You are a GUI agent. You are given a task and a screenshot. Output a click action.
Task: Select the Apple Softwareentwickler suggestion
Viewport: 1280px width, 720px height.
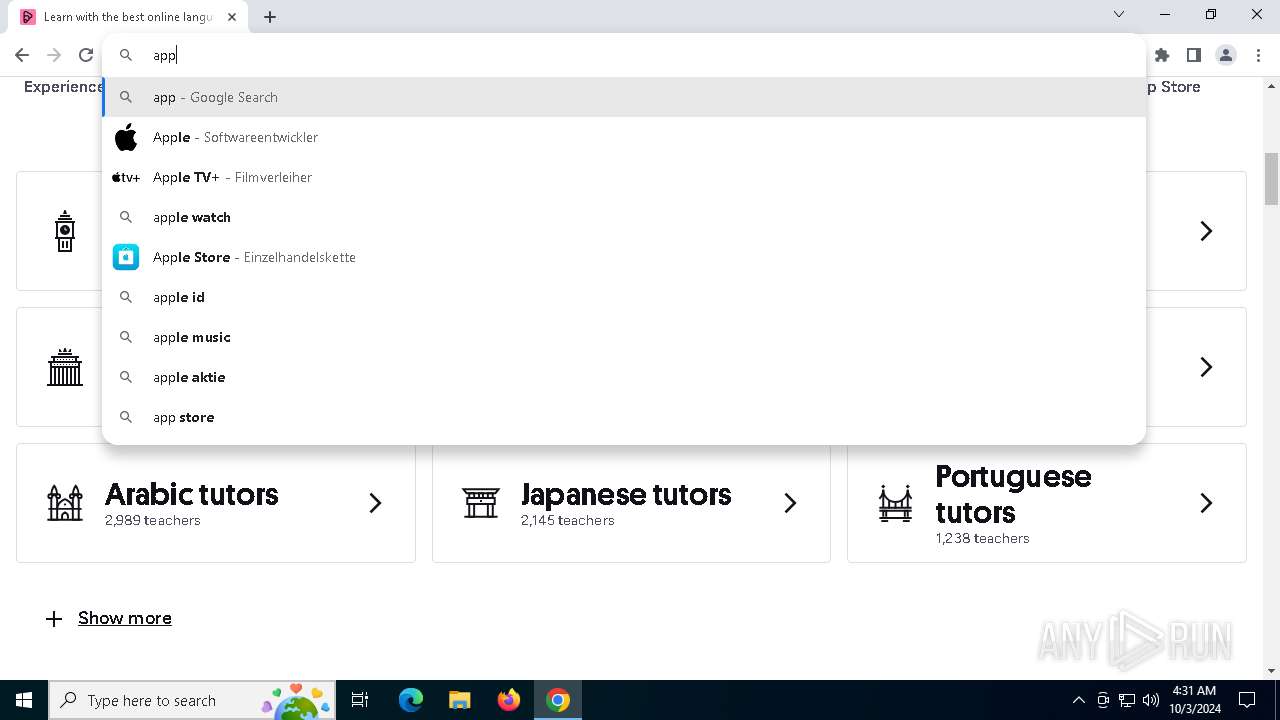click(624, 137)
